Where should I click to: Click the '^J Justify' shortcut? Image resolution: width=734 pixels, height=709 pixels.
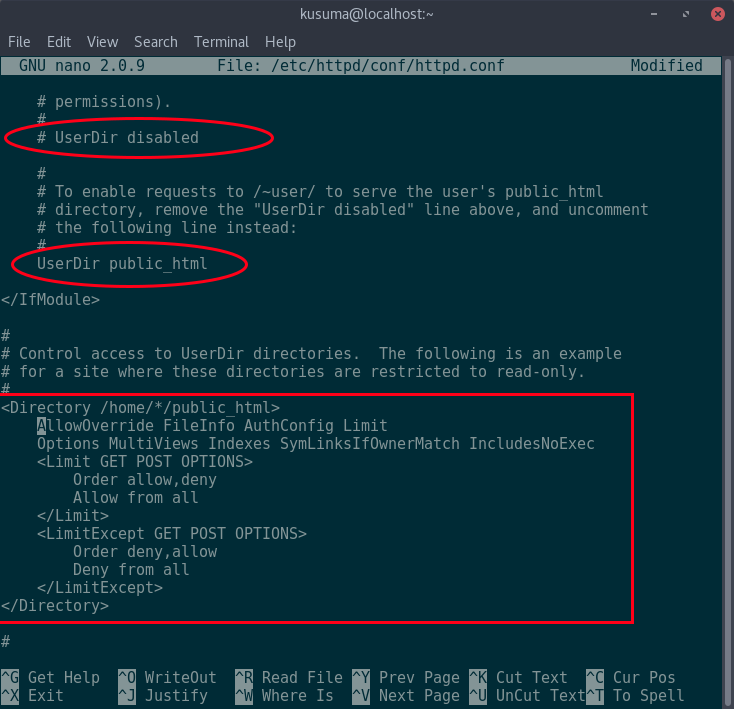click(163, 695)
